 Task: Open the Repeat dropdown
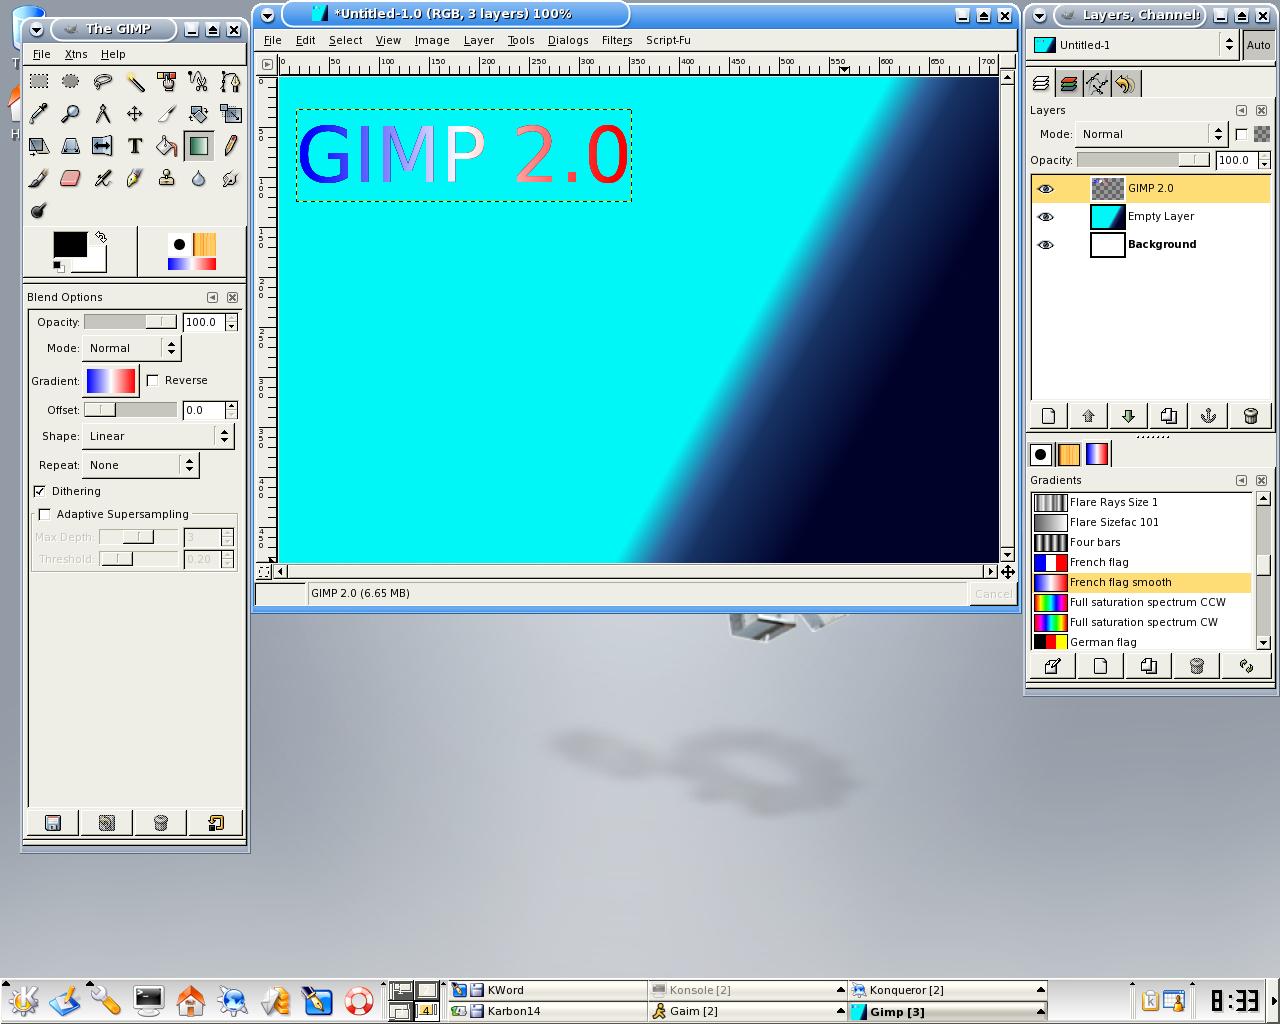pos(141,465)
